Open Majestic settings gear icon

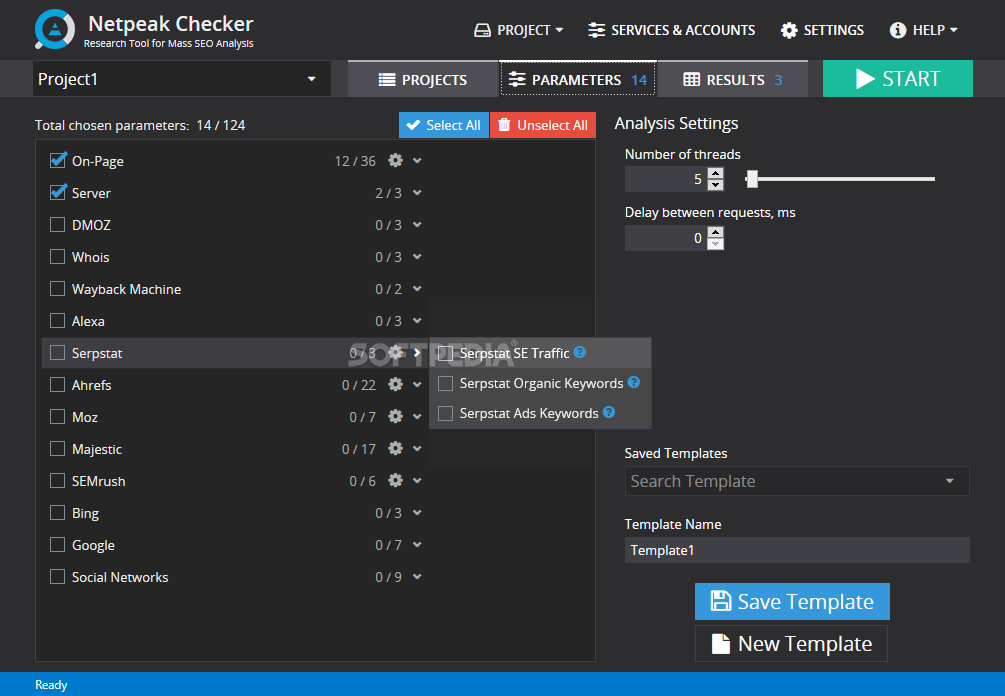pos(395,449)
